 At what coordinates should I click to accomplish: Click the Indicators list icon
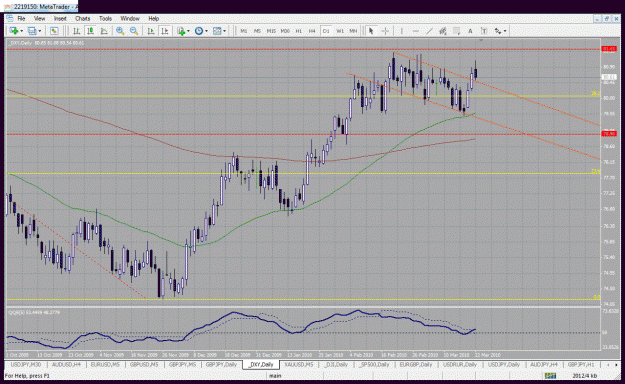pyautogui.click(x=181, y=31)
